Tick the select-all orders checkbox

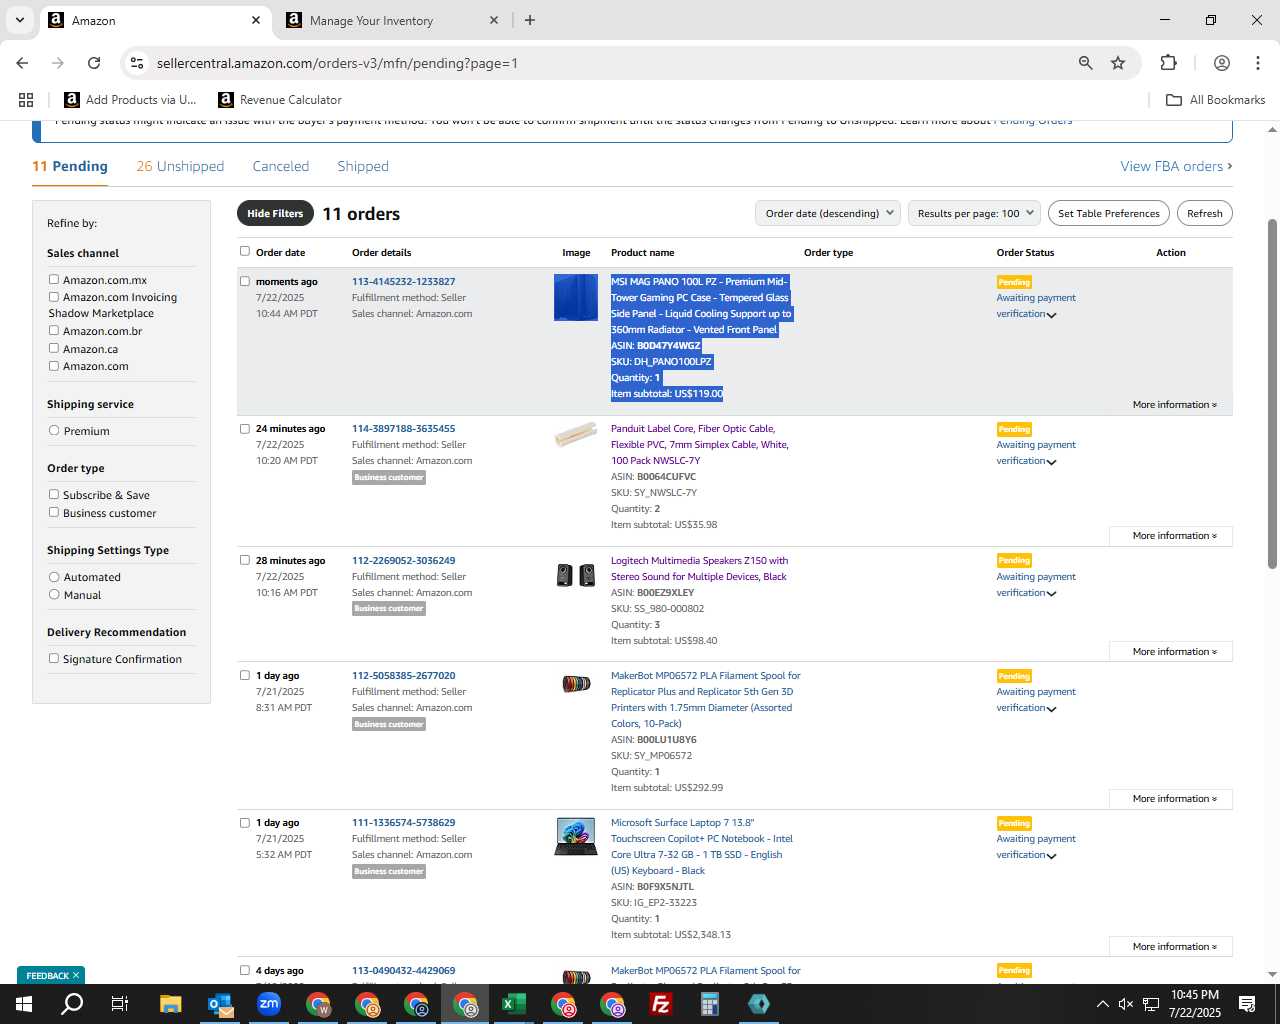[245, 251]
